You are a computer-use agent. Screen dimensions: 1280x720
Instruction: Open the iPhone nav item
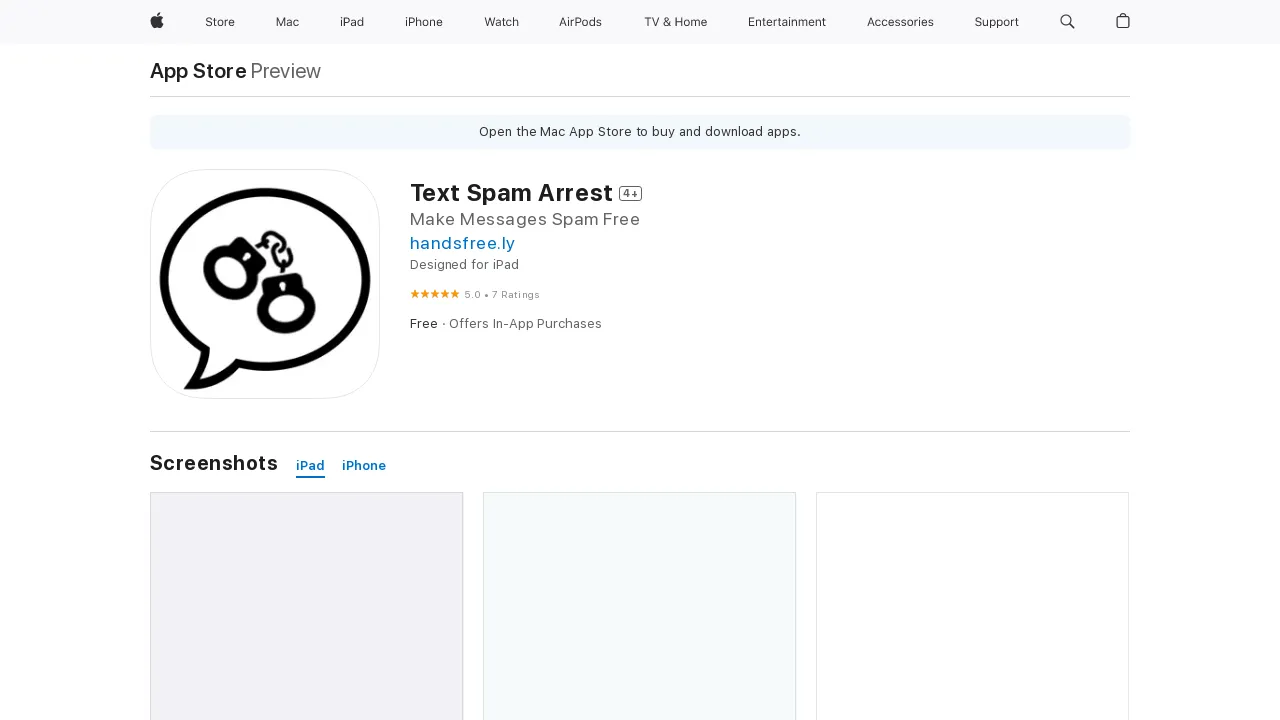click(x=424, y=22)
